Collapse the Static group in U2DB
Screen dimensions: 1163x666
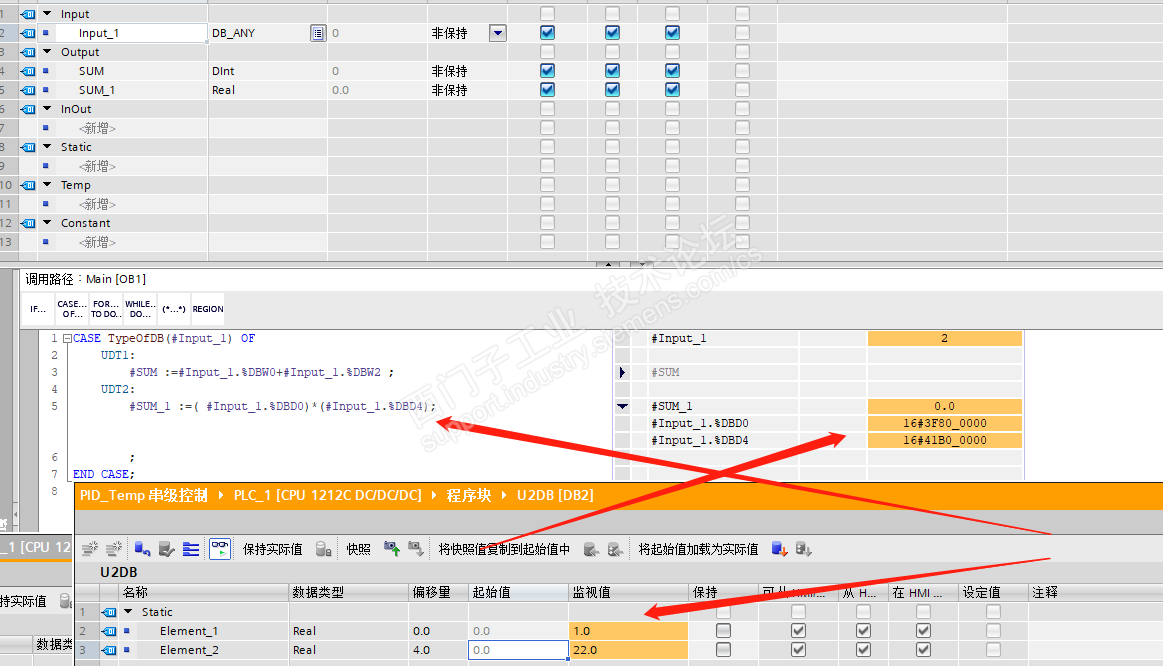click(x=128, y=612)
